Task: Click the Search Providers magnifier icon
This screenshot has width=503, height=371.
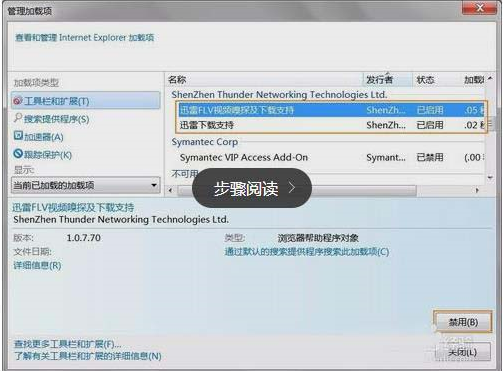Action: coord(18,118)
